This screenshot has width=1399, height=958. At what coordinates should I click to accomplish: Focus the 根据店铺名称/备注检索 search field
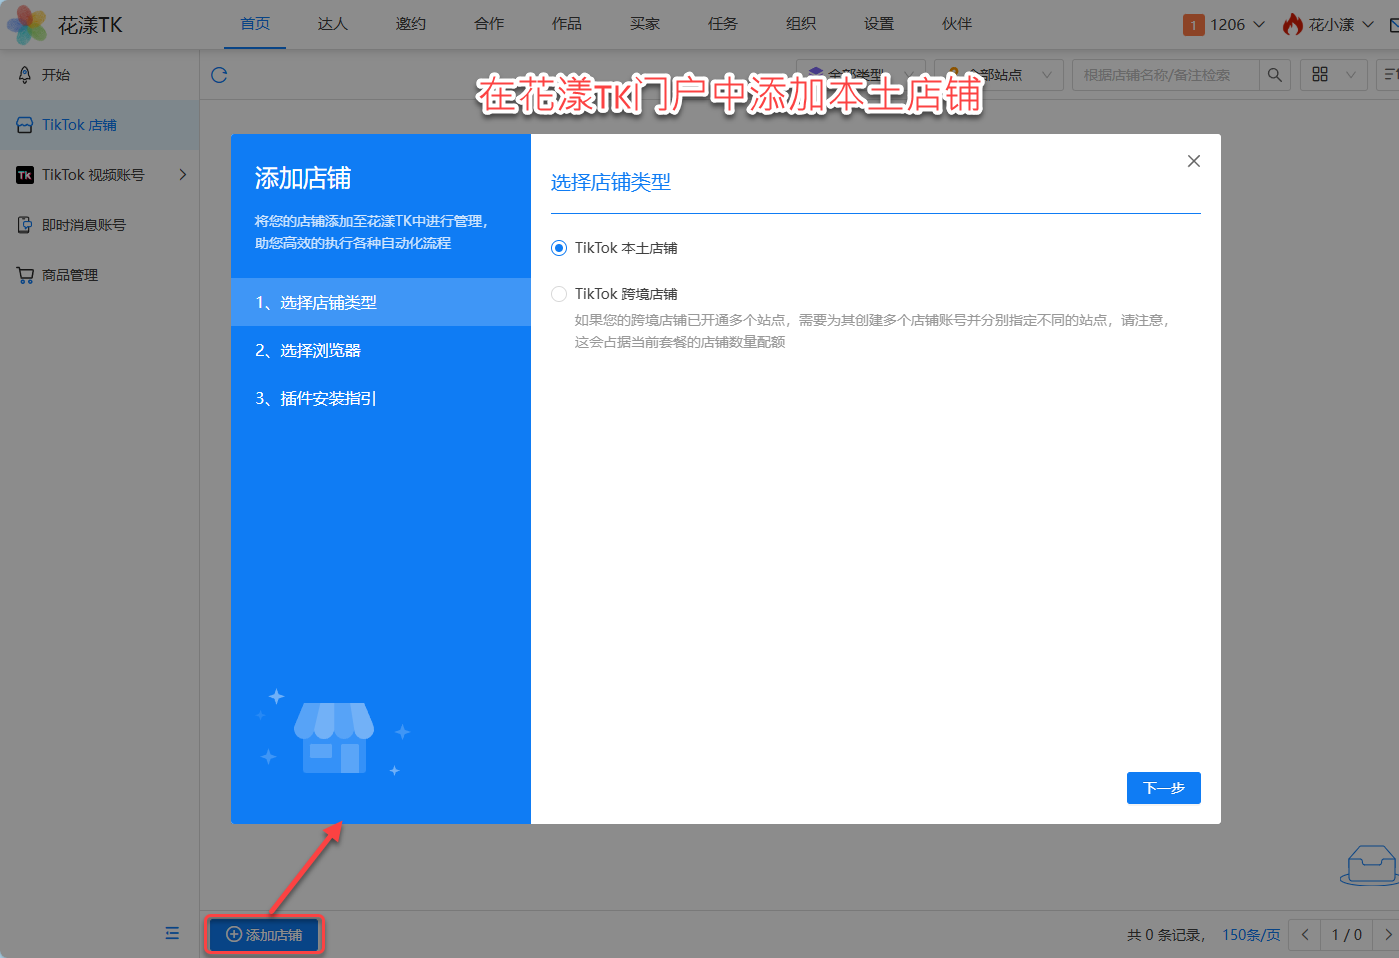coord(1165,75)
